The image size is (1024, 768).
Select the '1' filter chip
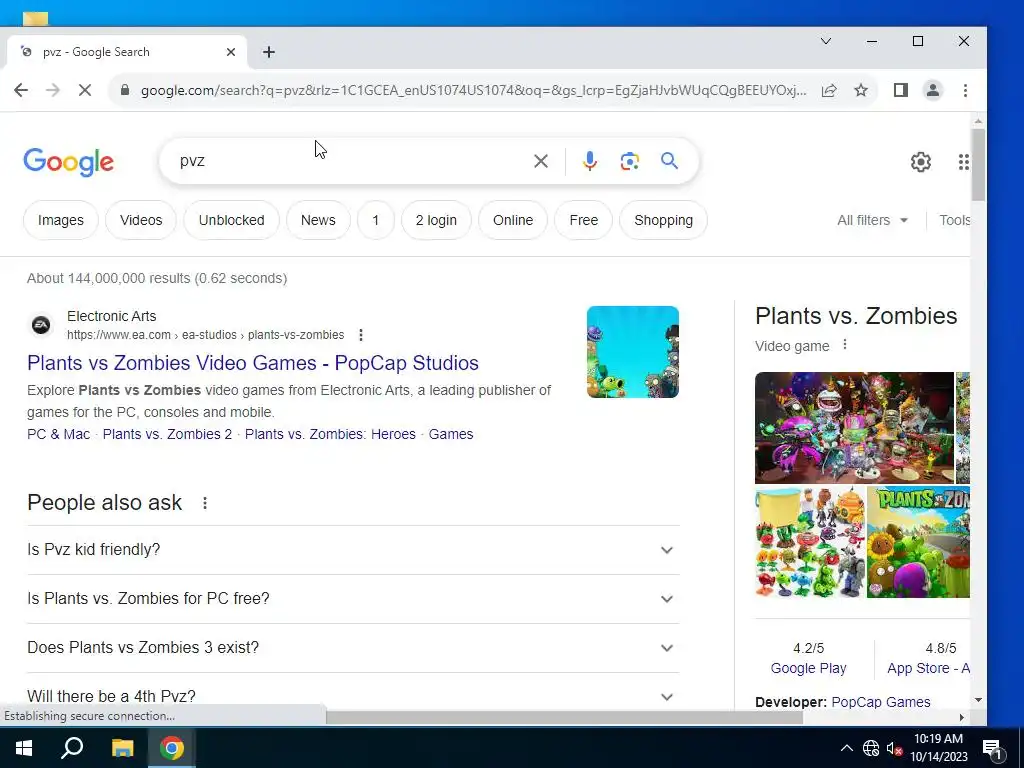pos(376,220)
